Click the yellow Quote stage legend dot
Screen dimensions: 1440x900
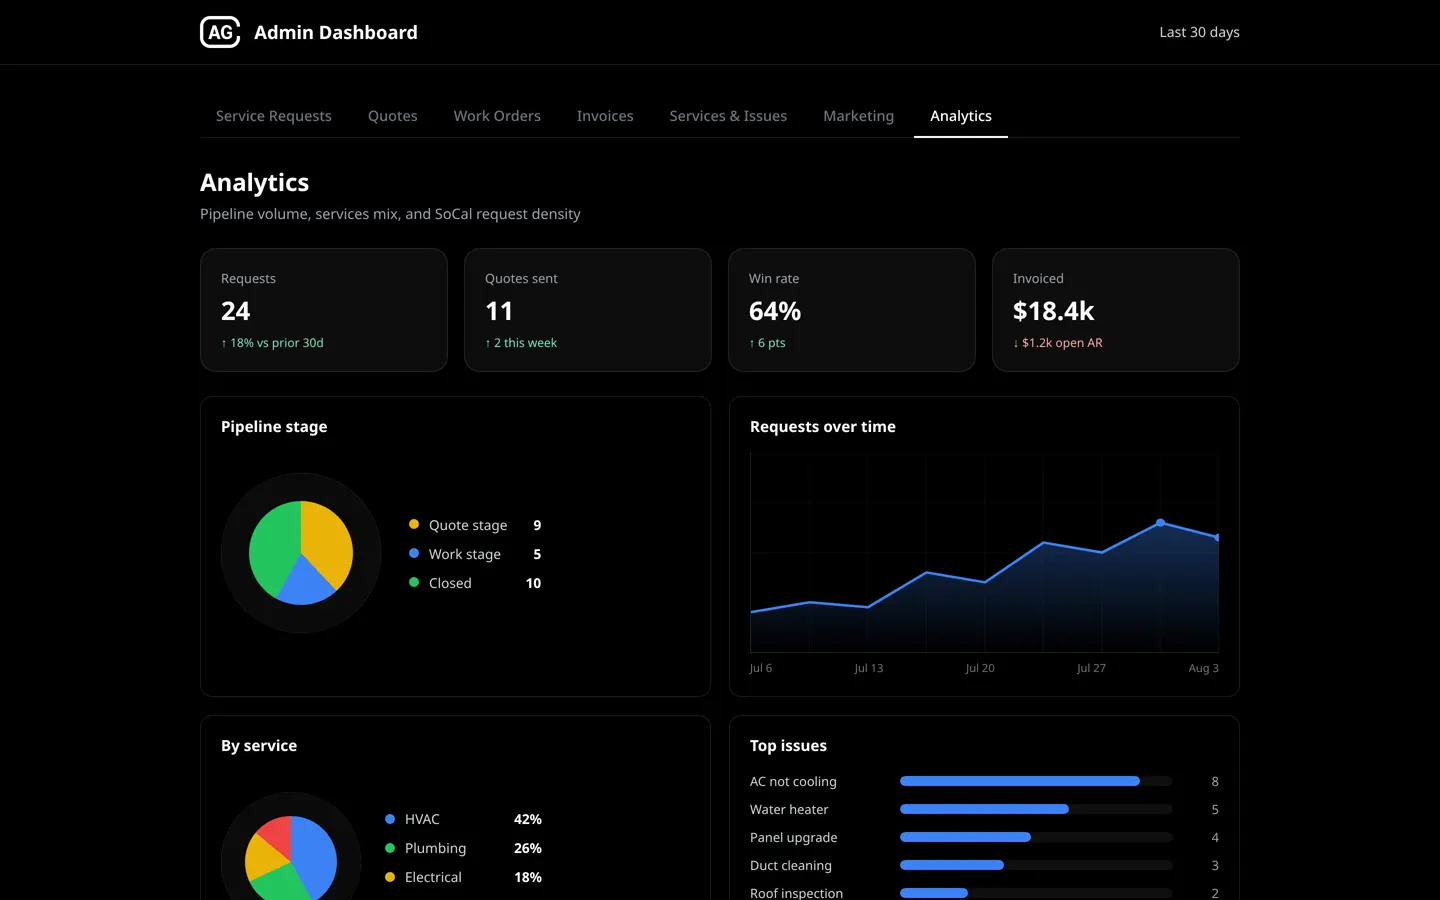pos(414,524)
